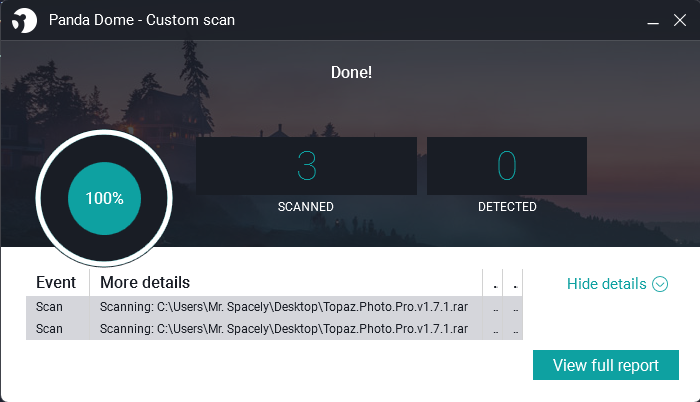
Task: Collapse details using the circled chevron icon
Action: (x=660, y=284)
